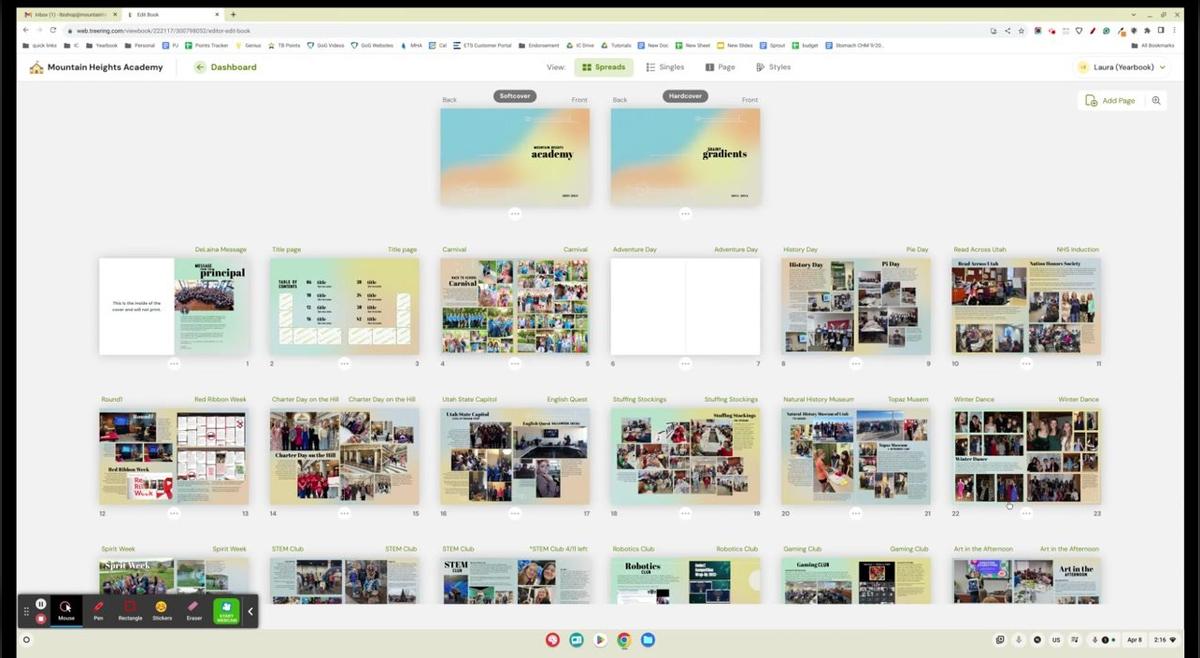Click the 'English Quest' page label
The image size is (1200, 658).
click(566, 399)
